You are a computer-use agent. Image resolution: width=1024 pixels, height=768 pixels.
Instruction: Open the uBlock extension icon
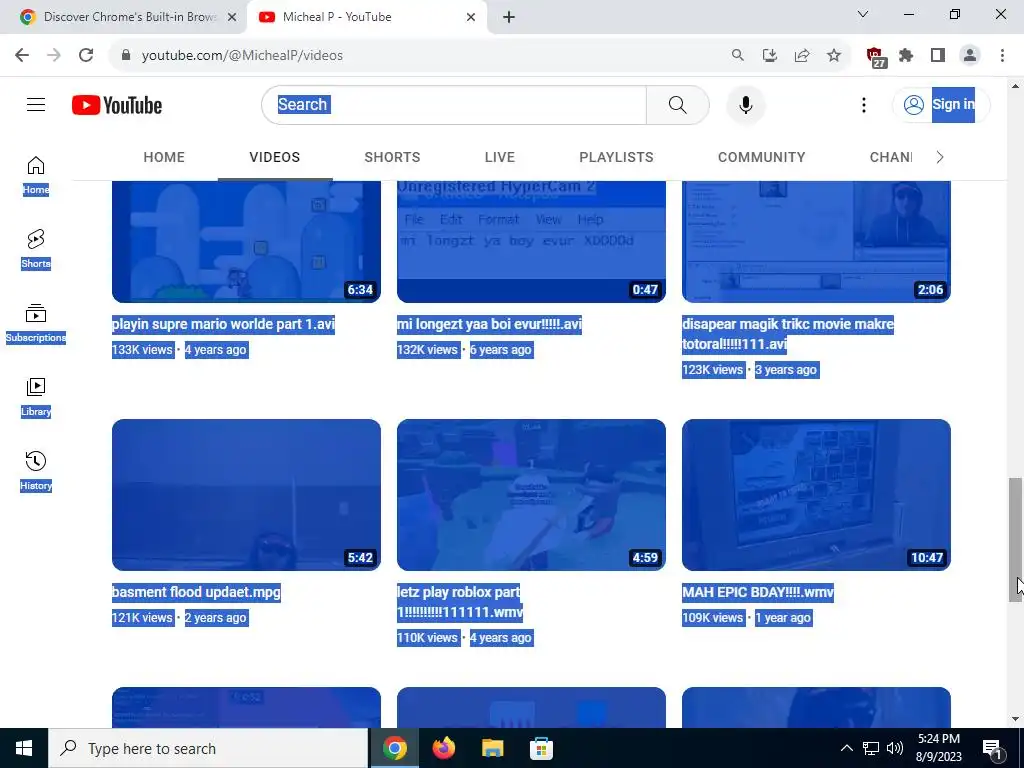[x=875, y=57]
